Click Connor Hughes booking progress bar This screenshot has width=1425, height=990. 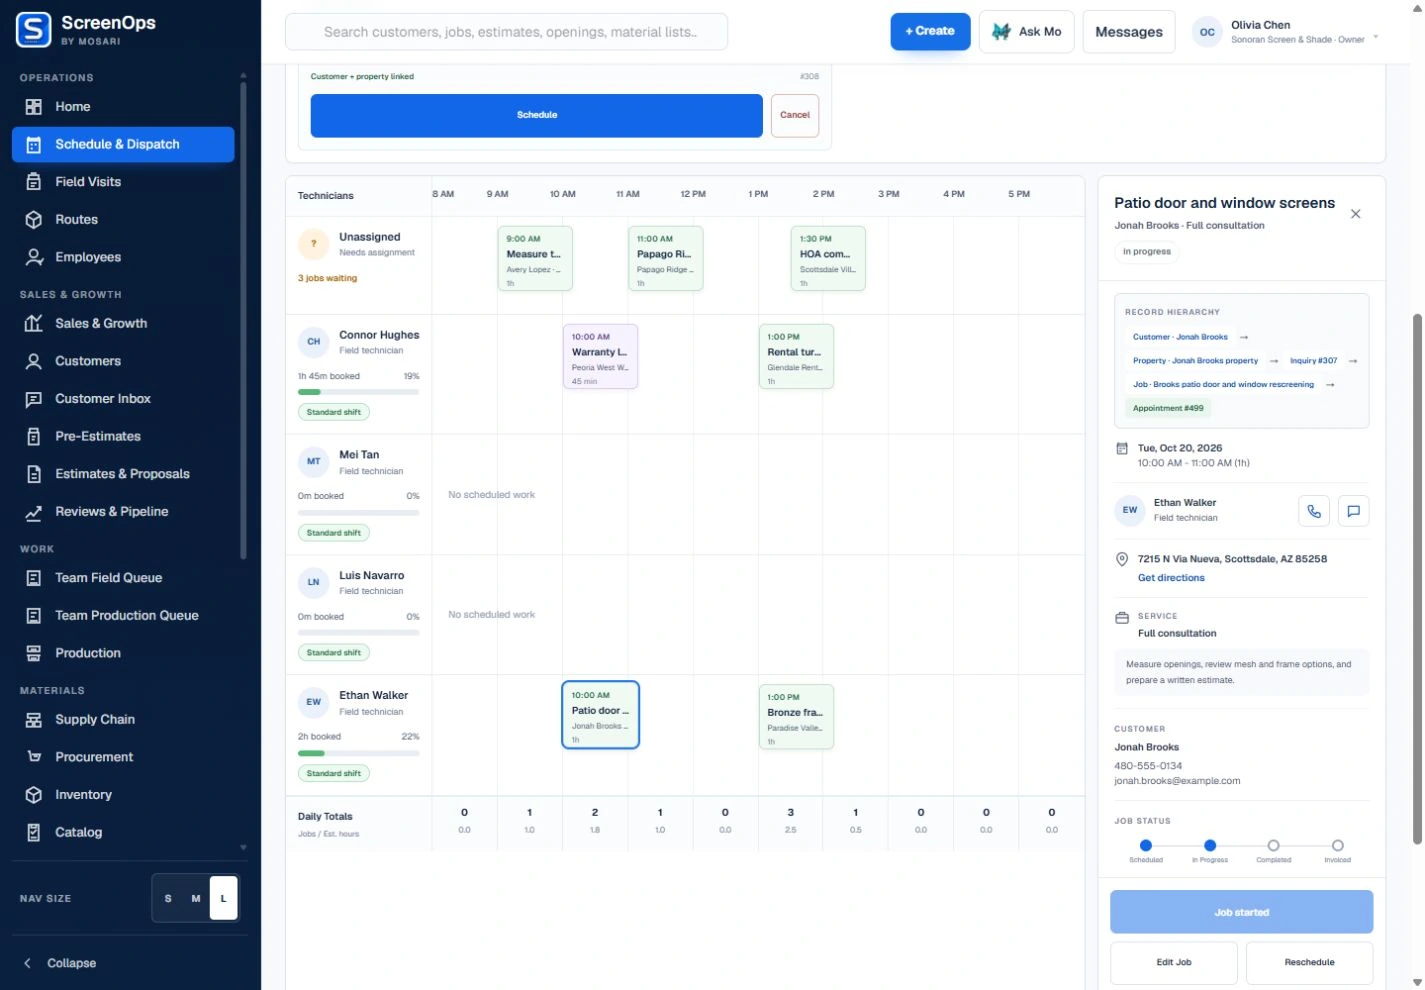click(x=358, y=392)
